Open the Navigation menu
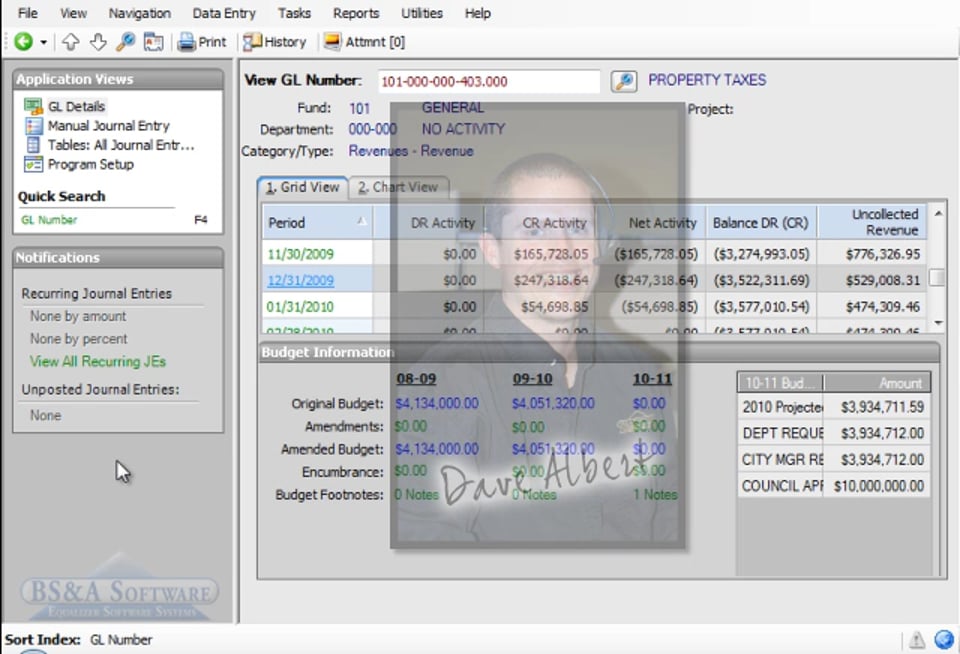 (140, 13)
